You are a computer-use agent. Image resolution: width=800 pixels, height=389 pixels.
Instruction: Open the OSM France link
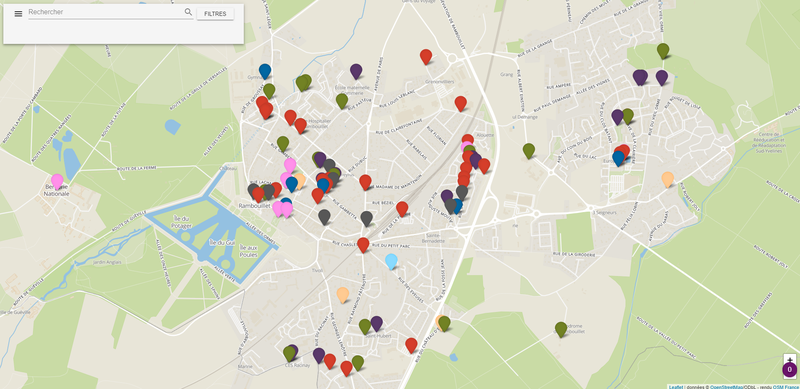pos(786,387)
